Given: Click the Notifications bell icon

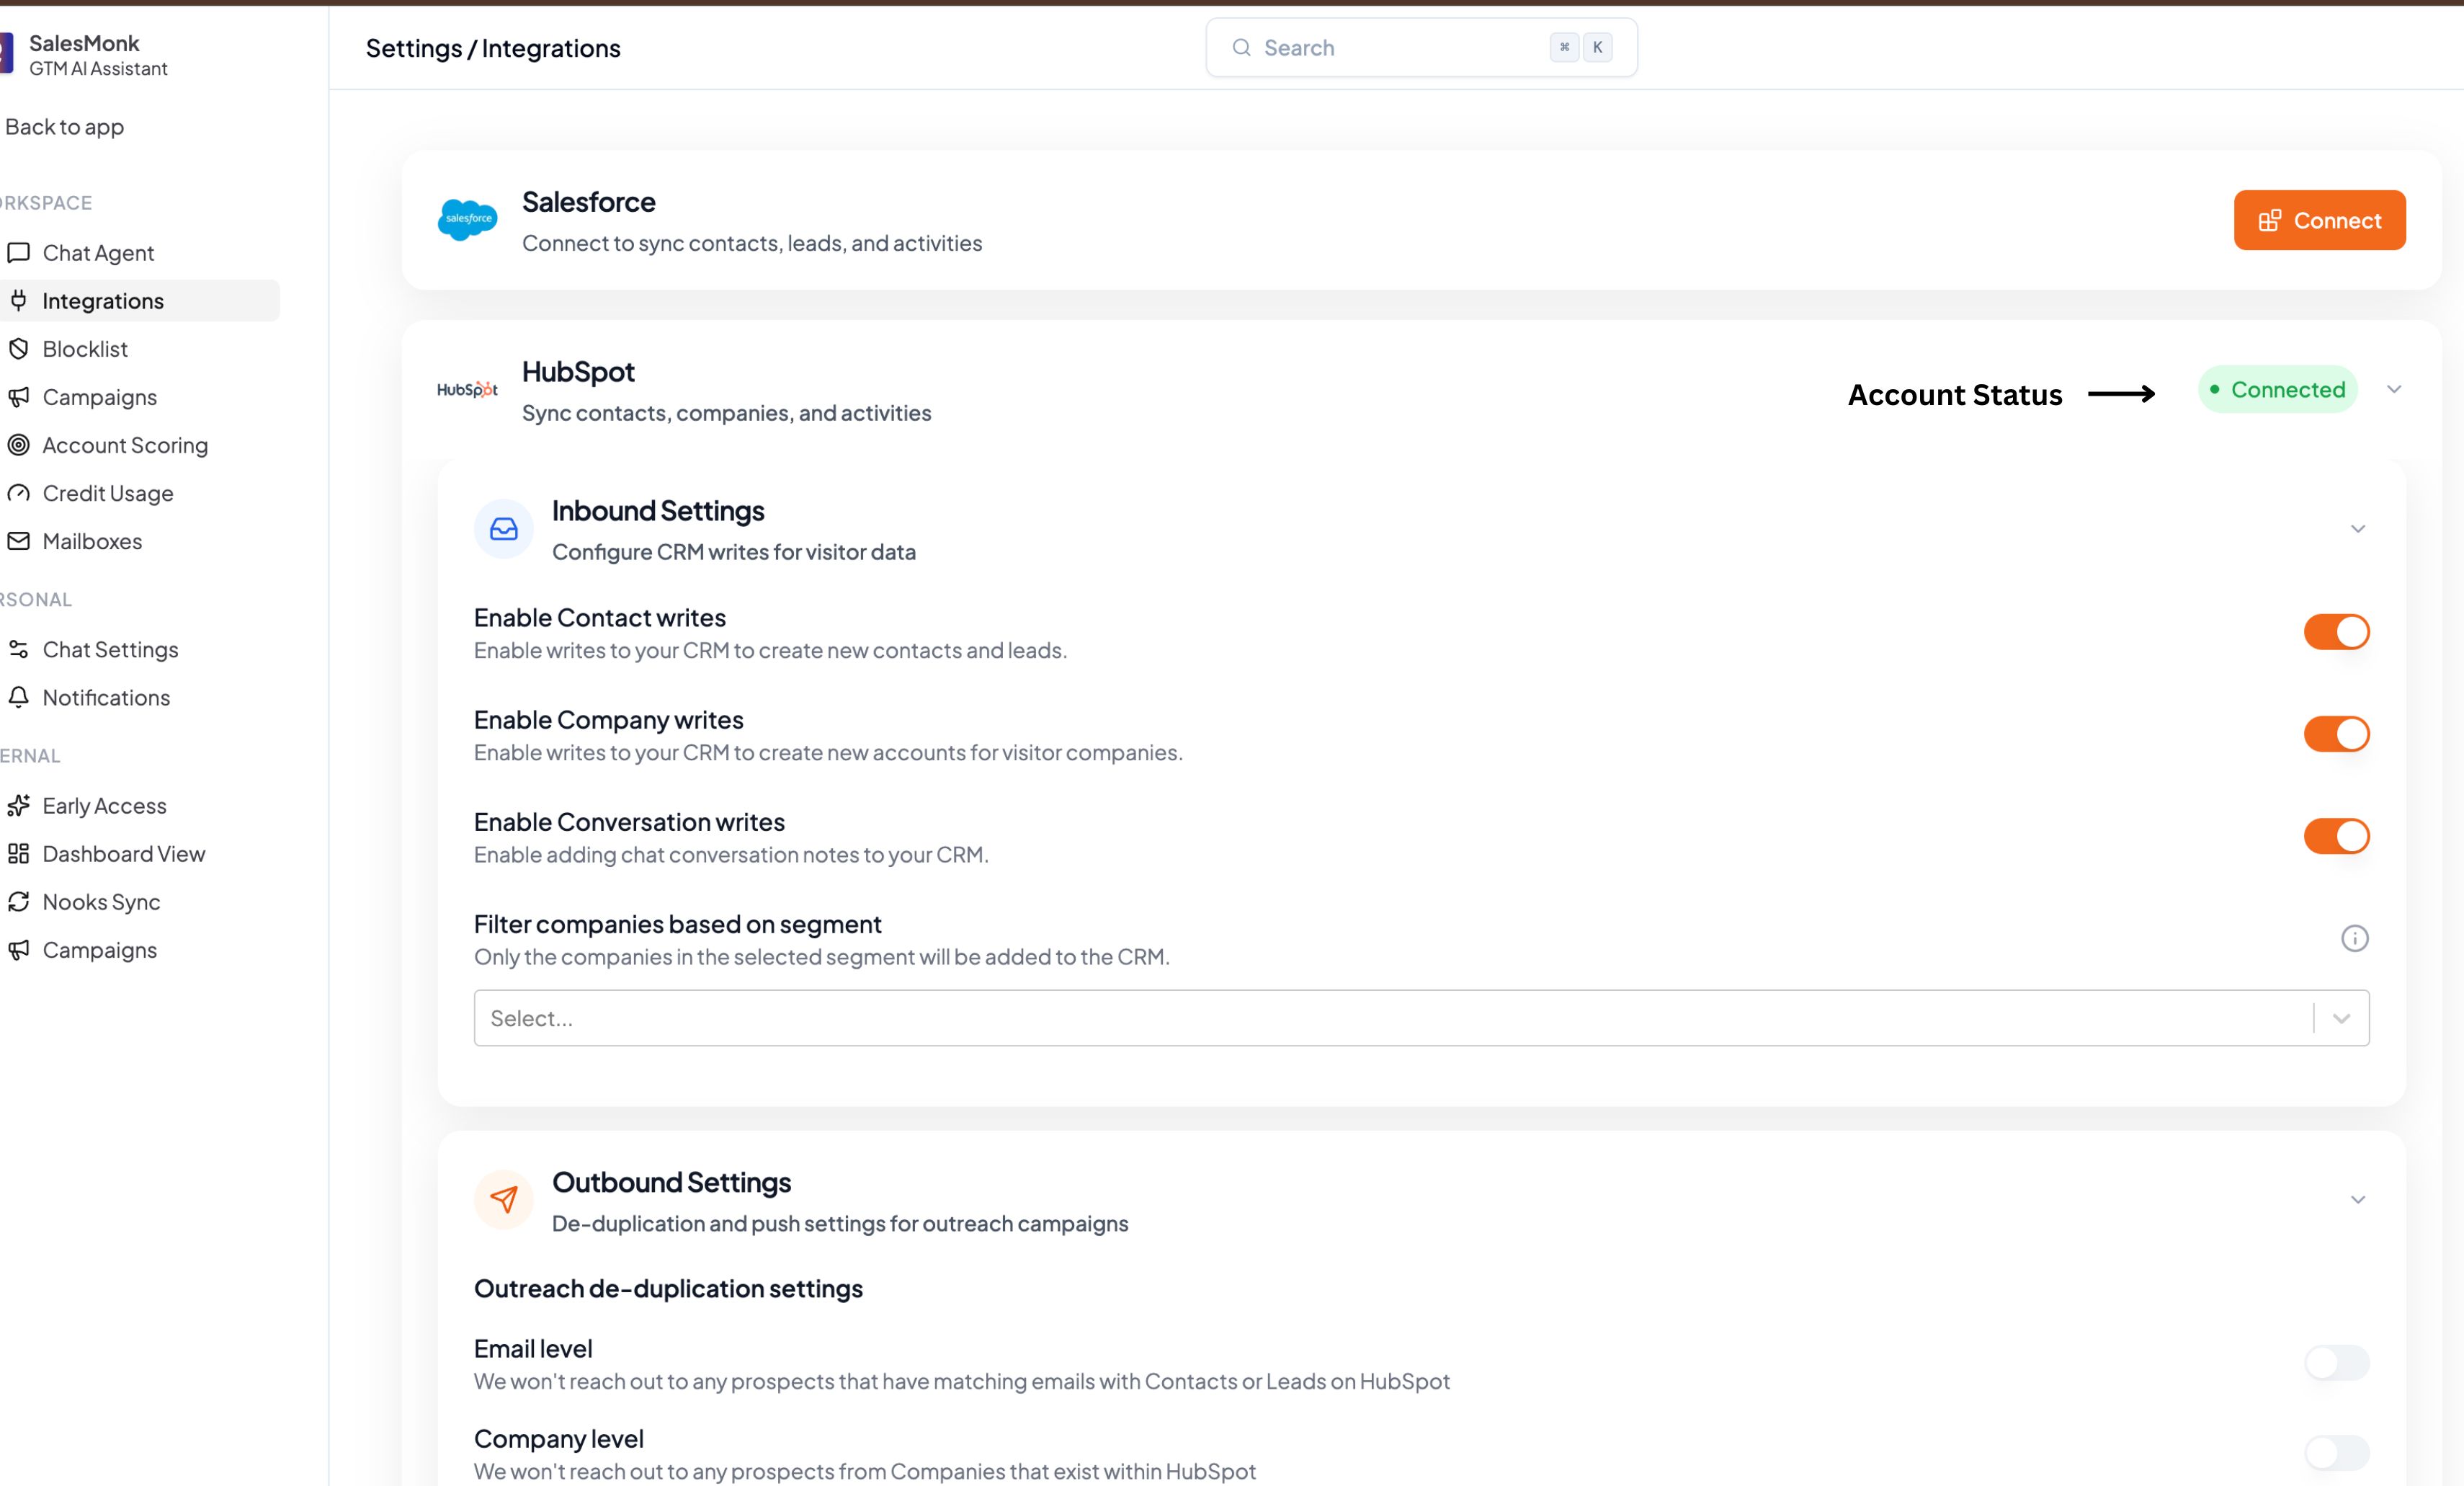Looking at the screenshot, I should click(19, 697).
